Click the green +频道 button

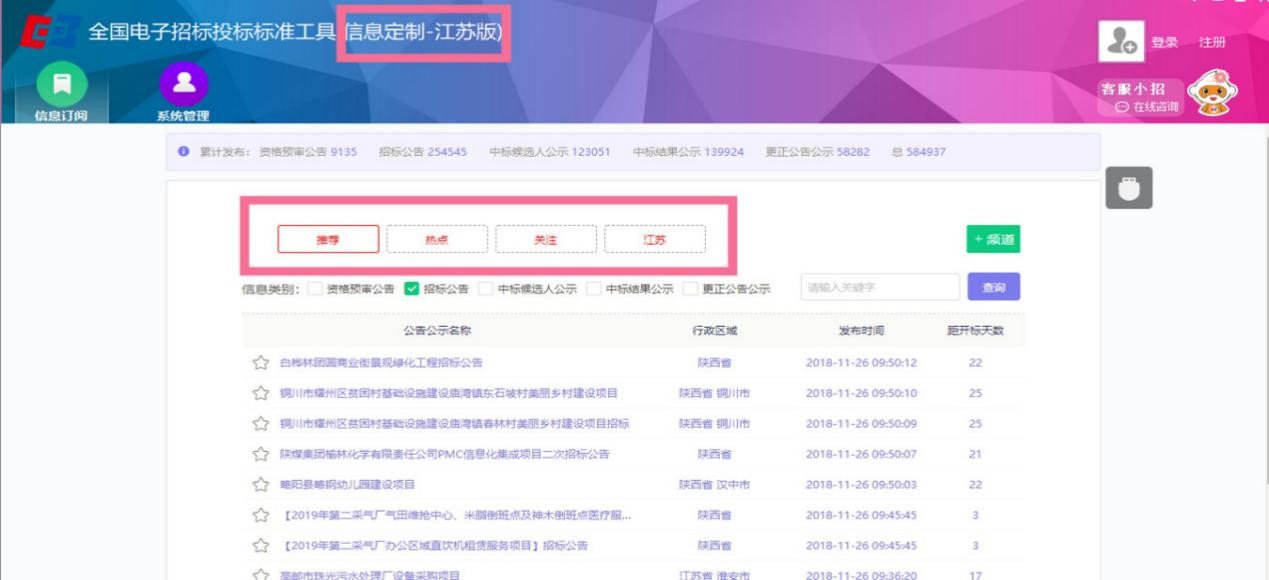coord(994,239)
